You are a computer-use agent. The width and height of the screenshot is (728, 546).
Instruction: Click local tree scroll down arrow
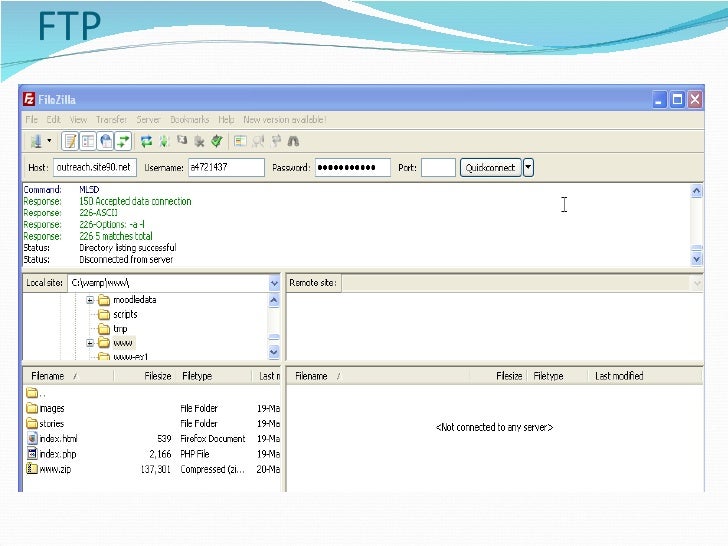click(x=274, y=352)
